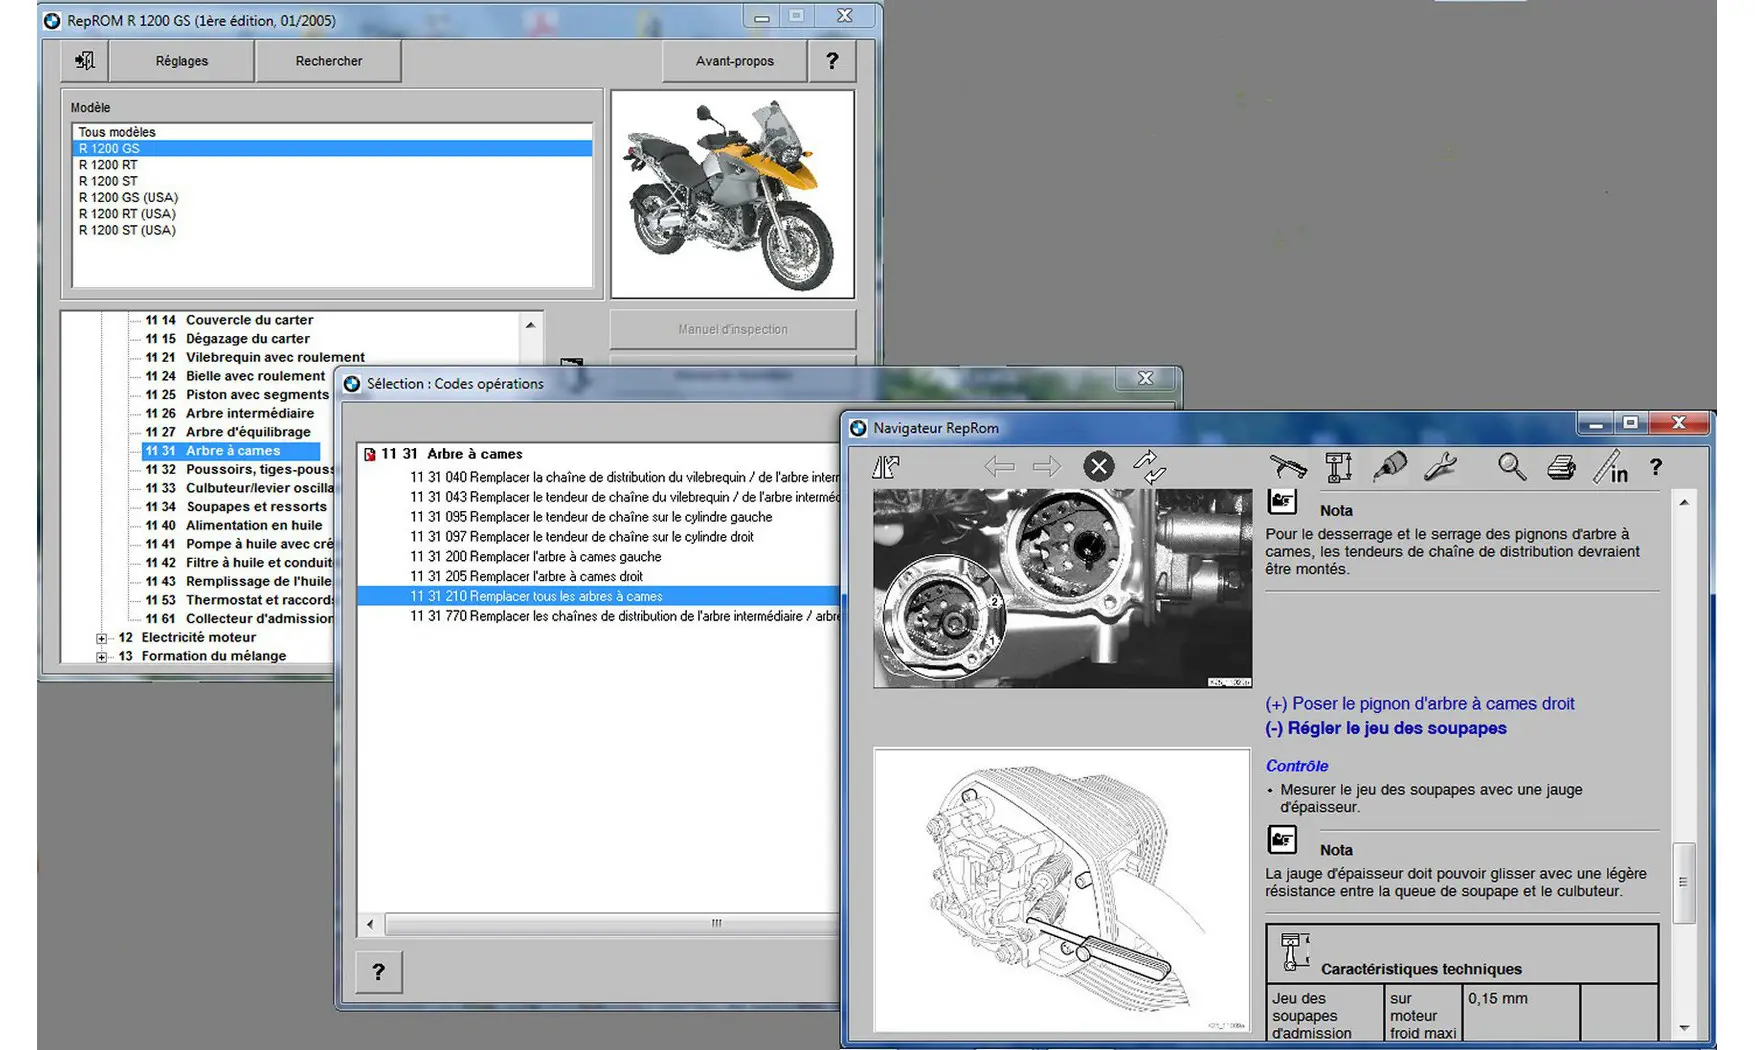1755x1050 pixels.
Task: Select 'R 1200 ST' in model list
Action: click(332, 181)
